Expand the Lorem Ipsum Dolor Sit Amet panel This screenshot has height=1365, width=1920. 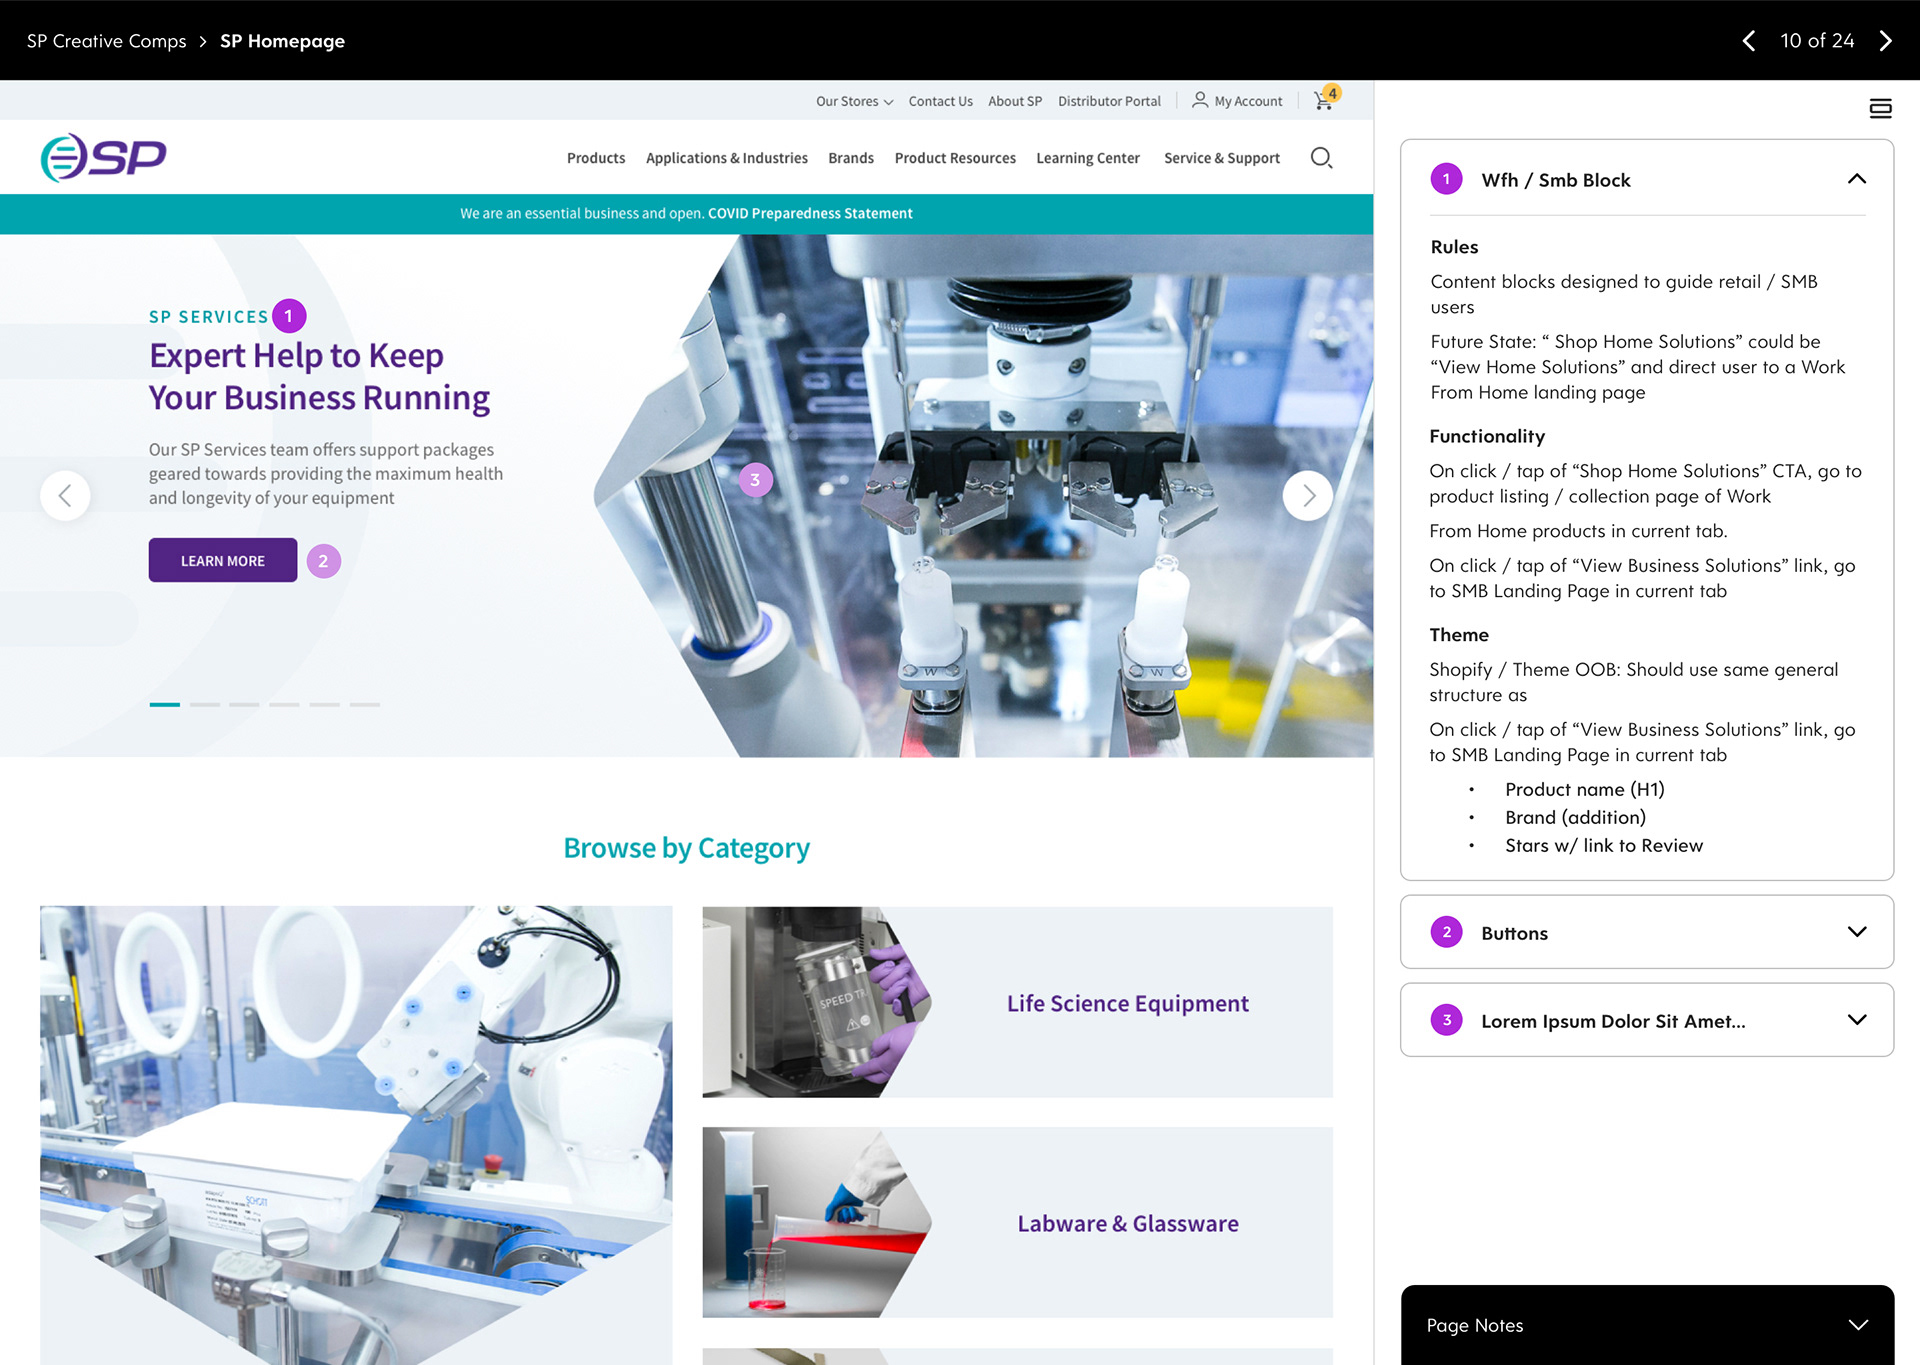1857,1020
